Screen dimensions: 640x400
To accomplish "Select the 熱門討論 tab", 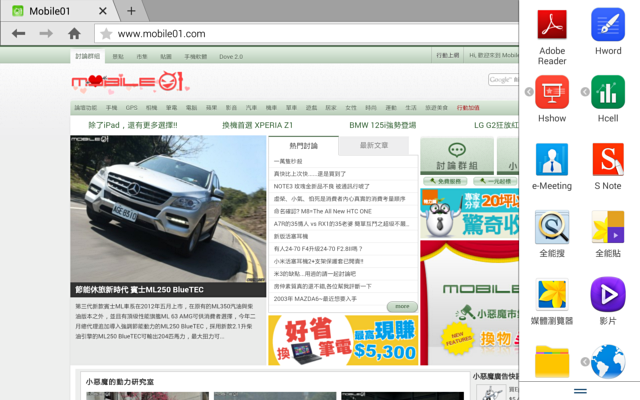I will (303, 146).
